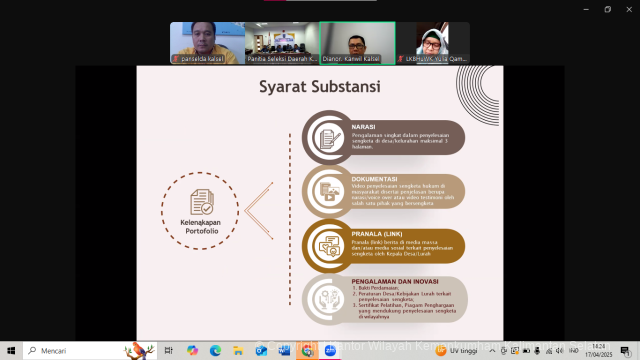Viewport: 640px width, 360px height.
Task: Open Task View on the taskbar
Action: (x=169, y=351)
